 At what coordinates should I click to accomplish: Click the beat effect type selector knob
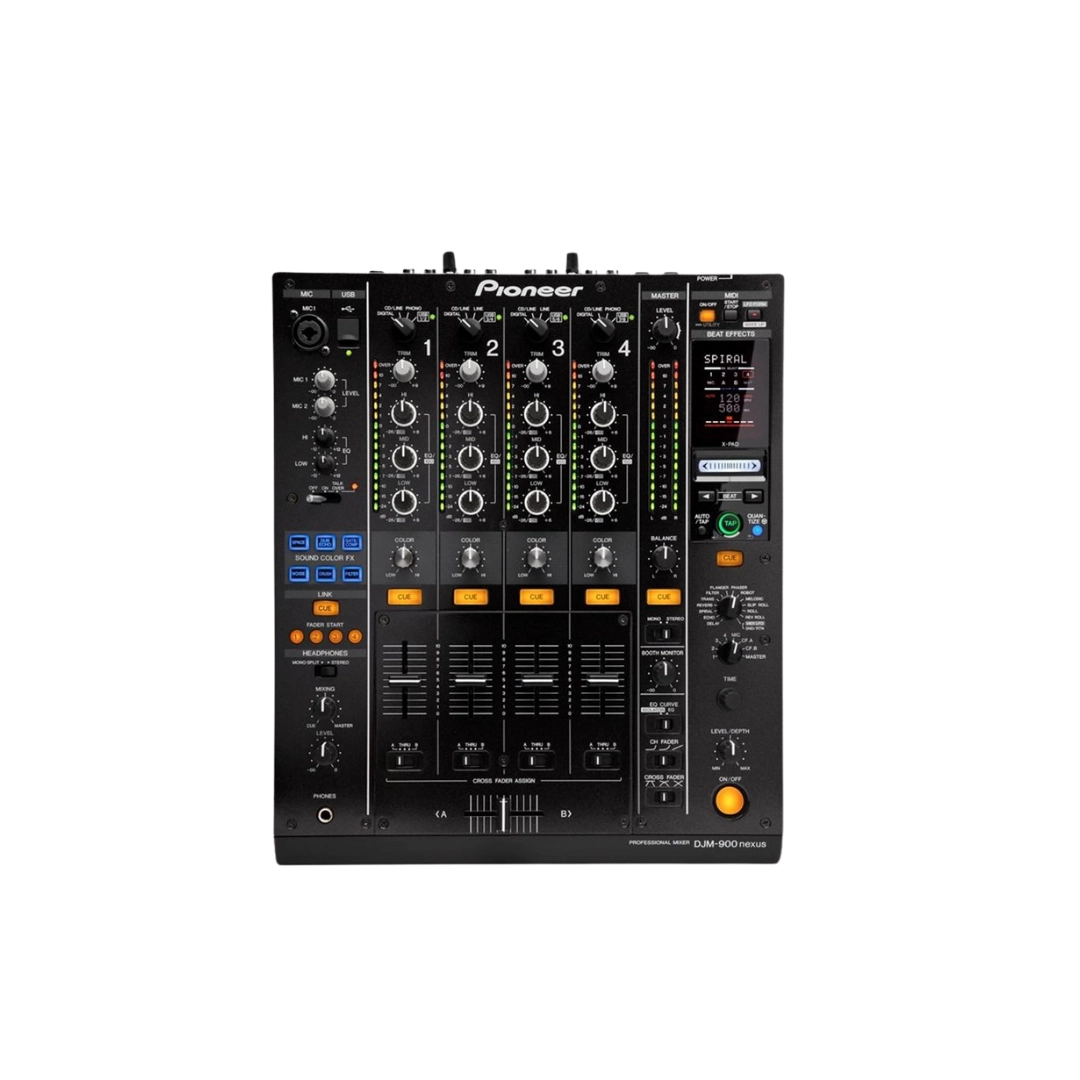point(729,608)
